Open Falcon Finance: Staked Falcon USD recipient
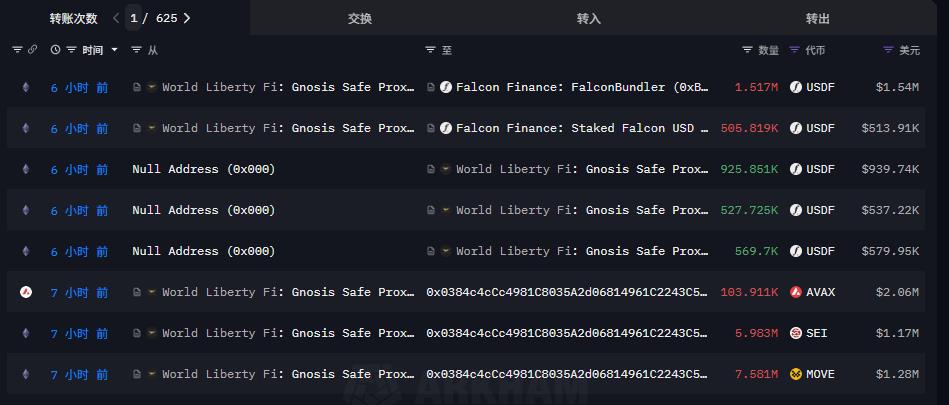 pyautogui.click(x=582, y=128)
